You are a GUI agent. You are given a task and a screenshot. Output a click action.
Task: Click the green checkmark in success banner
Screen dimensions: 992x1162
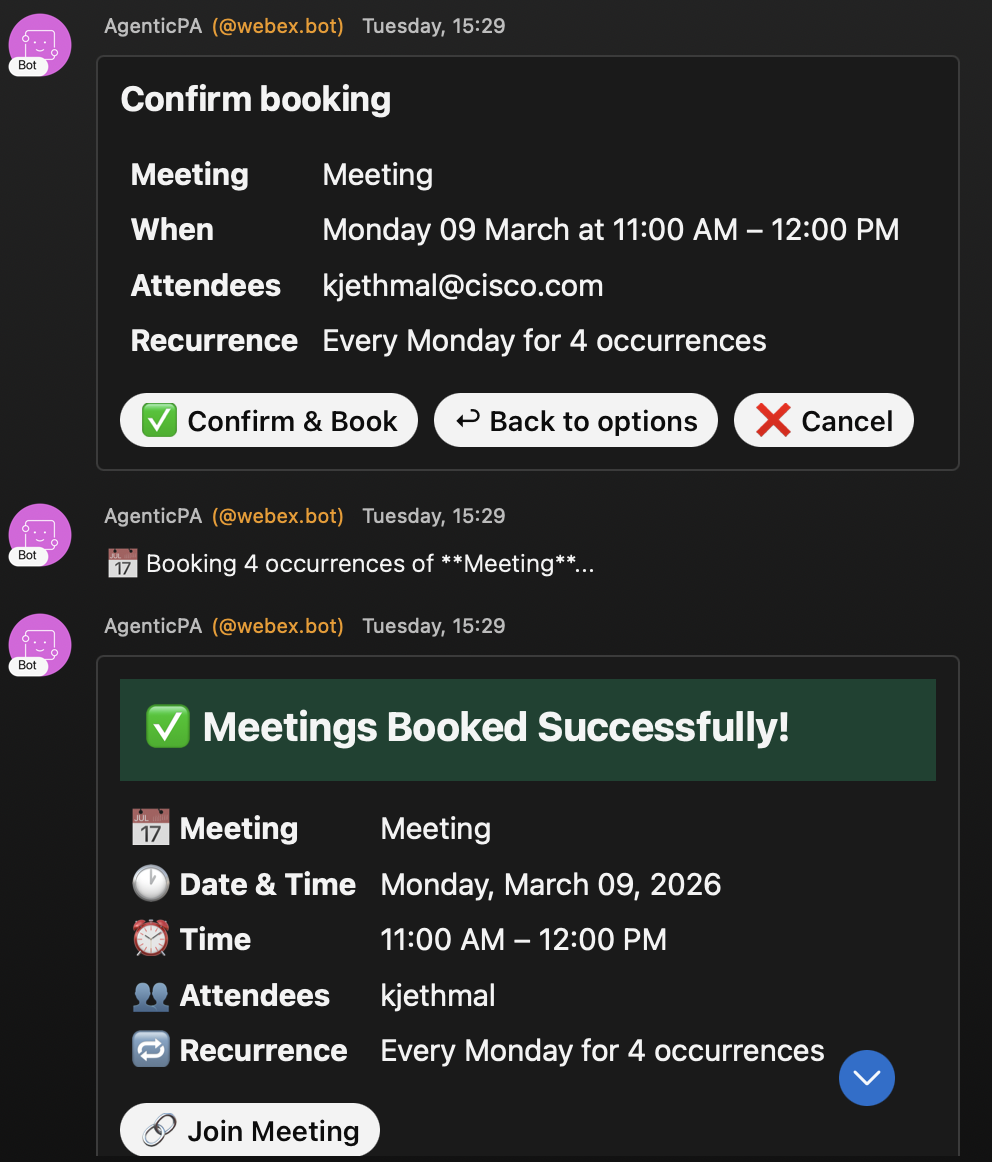pos(167,727)
